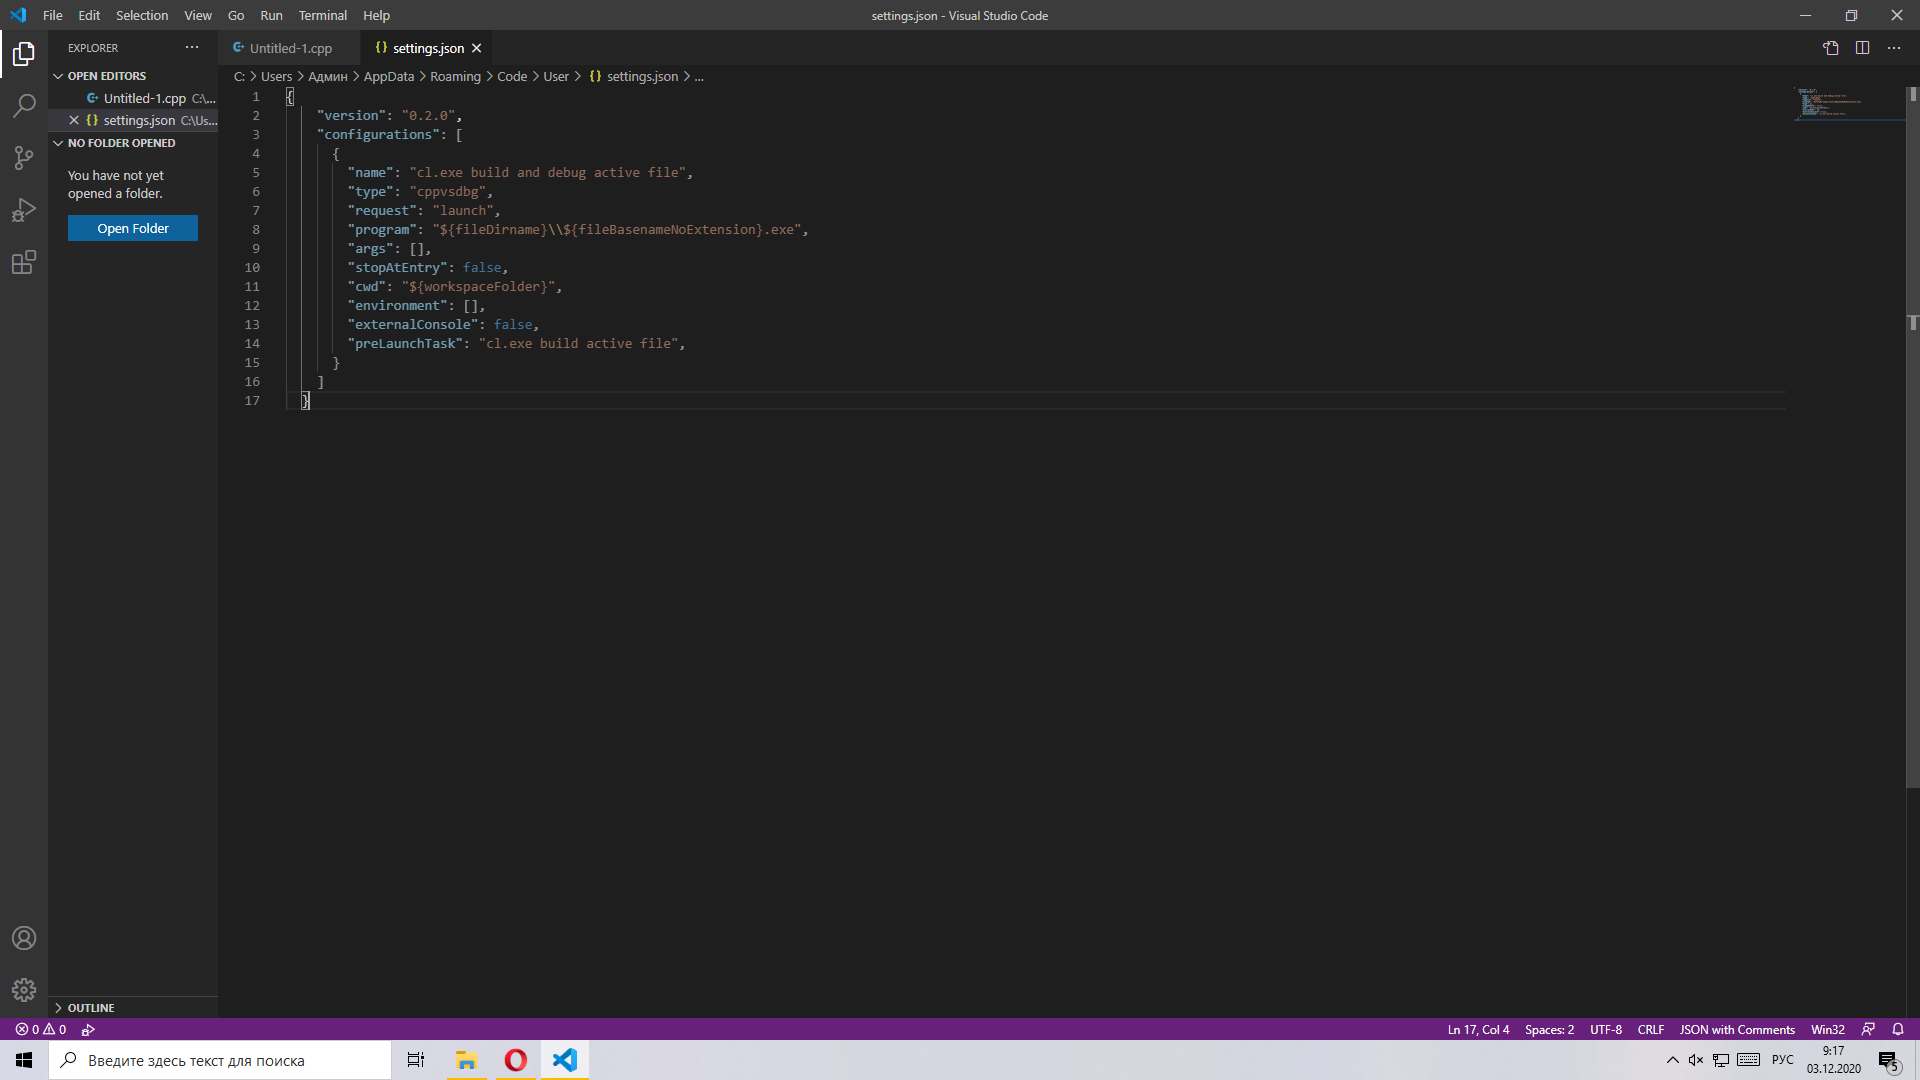Expand the Outline section
Screen dimensions: 1920x1080
(x=133, y=1008)
